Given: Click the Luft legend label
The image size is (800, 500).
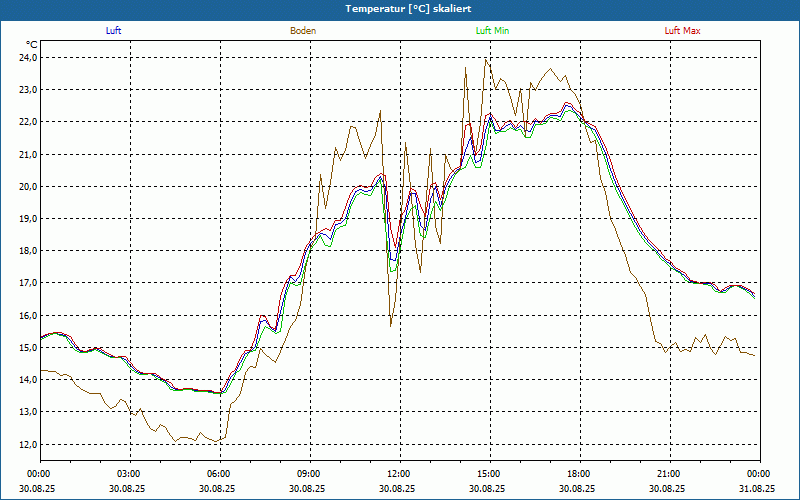Looking at the screenshot, I should [x=113, y=31].
